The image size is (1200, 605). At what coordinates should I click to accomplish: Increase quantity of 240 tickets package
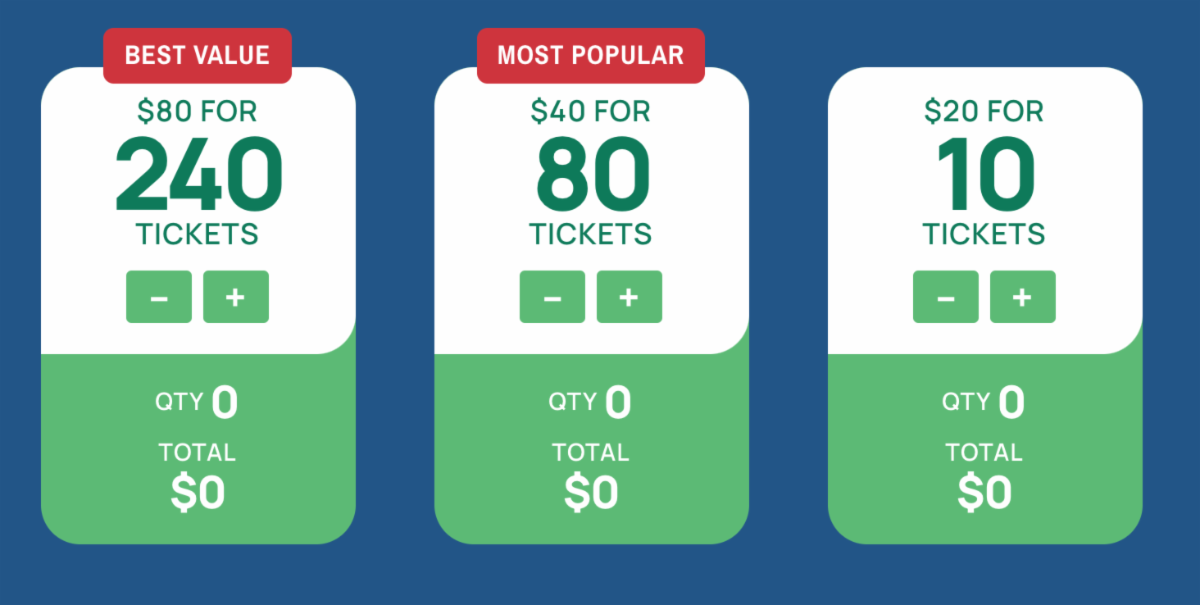pos(235,297)
